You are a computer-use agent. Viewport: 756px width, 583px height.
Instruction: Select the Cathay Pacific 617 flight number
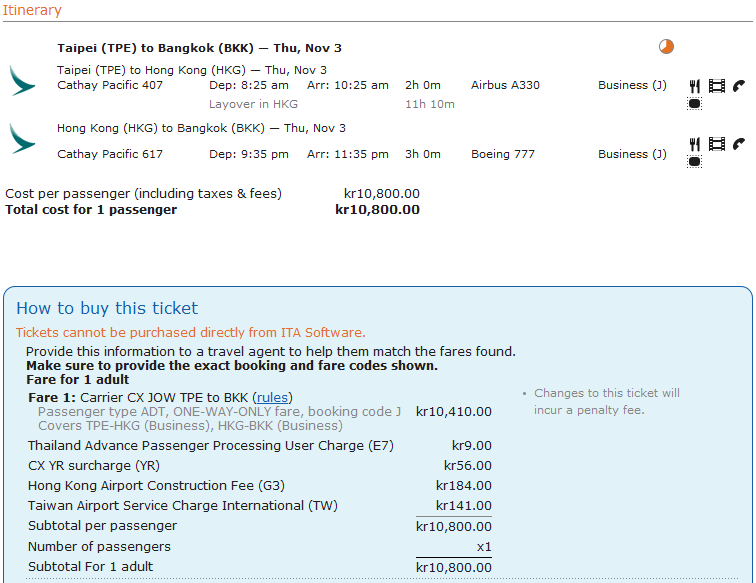(x=110, y=154)
